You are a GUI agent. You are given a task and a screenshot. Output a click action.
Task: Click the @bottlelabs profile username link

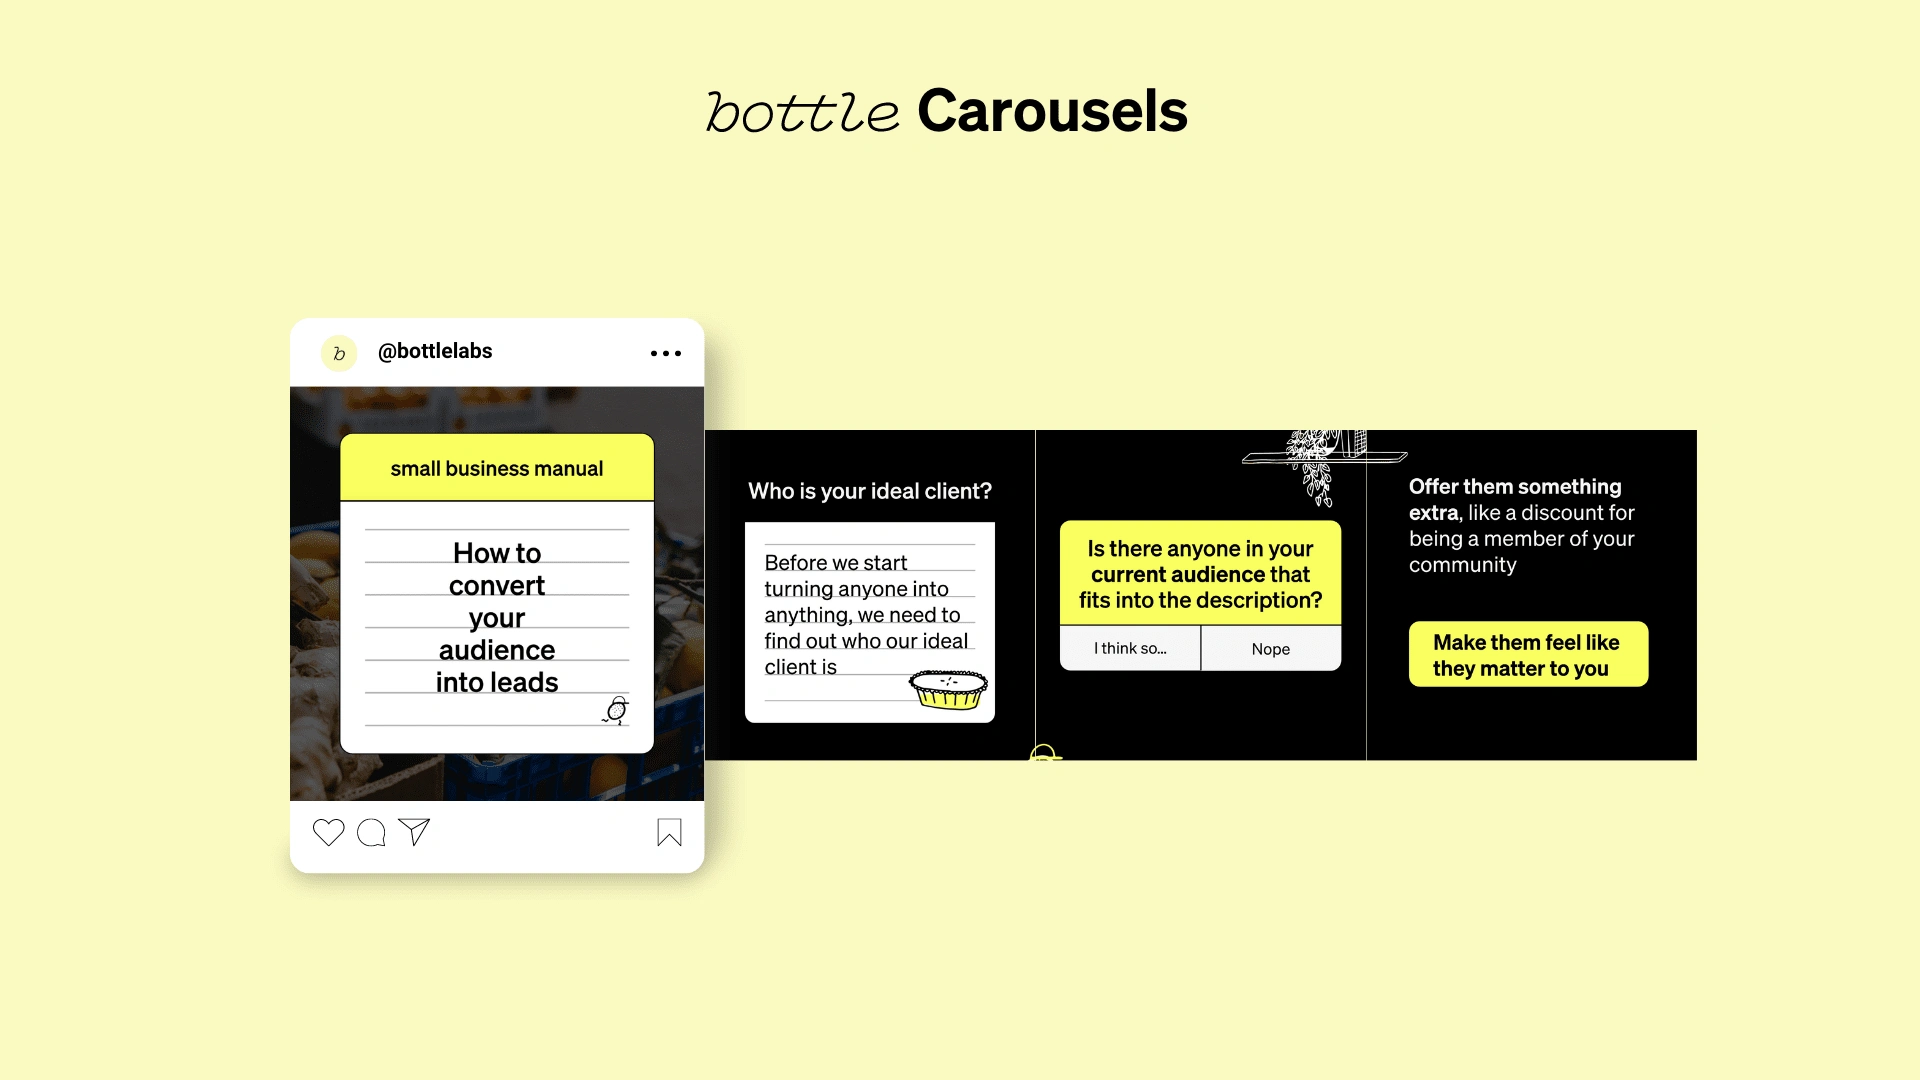pos(435,351)
